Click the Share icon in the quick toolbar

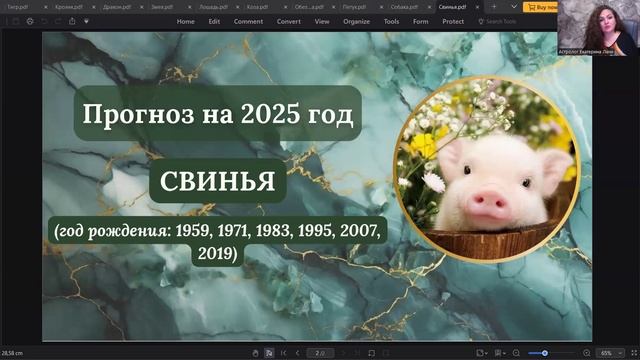(x=72, y=21)
